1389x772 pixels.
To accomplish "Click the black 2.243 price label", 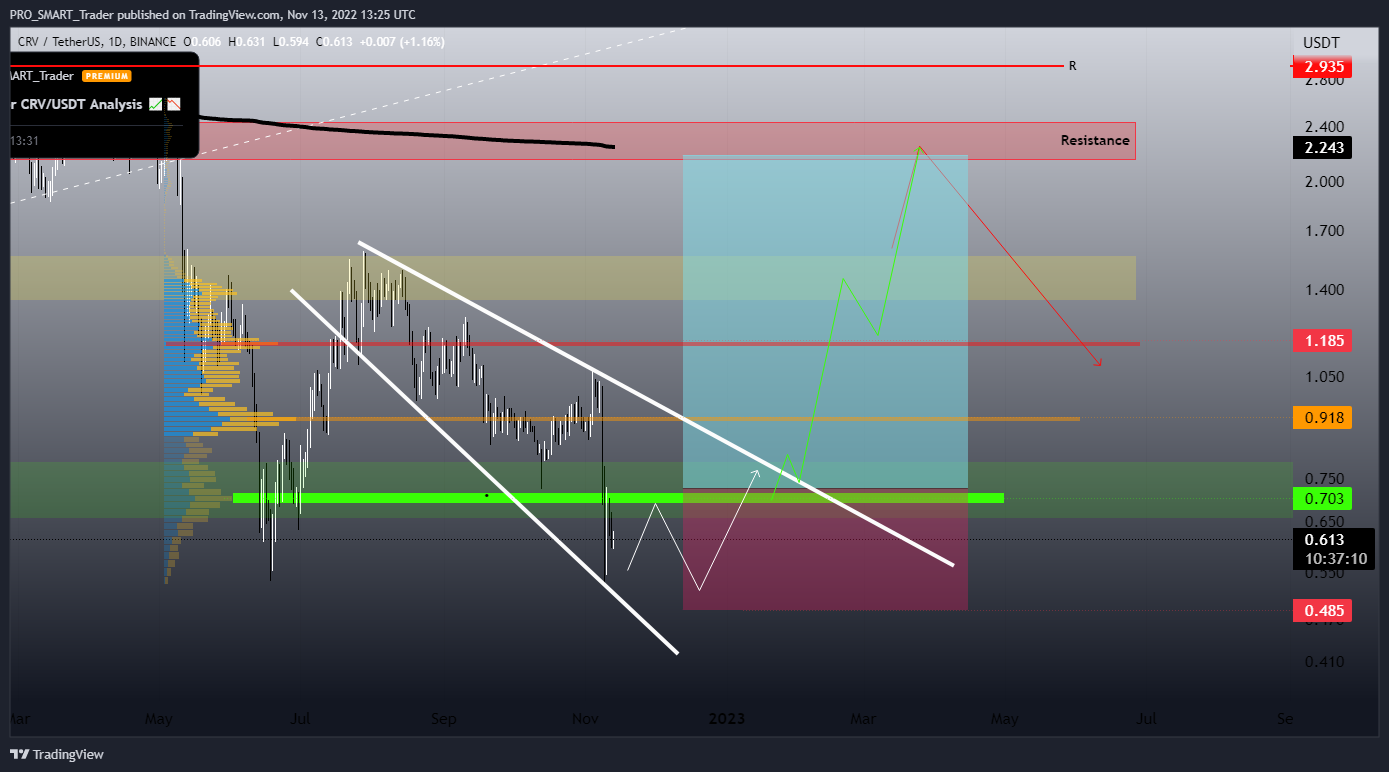I will pyautogui.click(x=1322, y=148).
